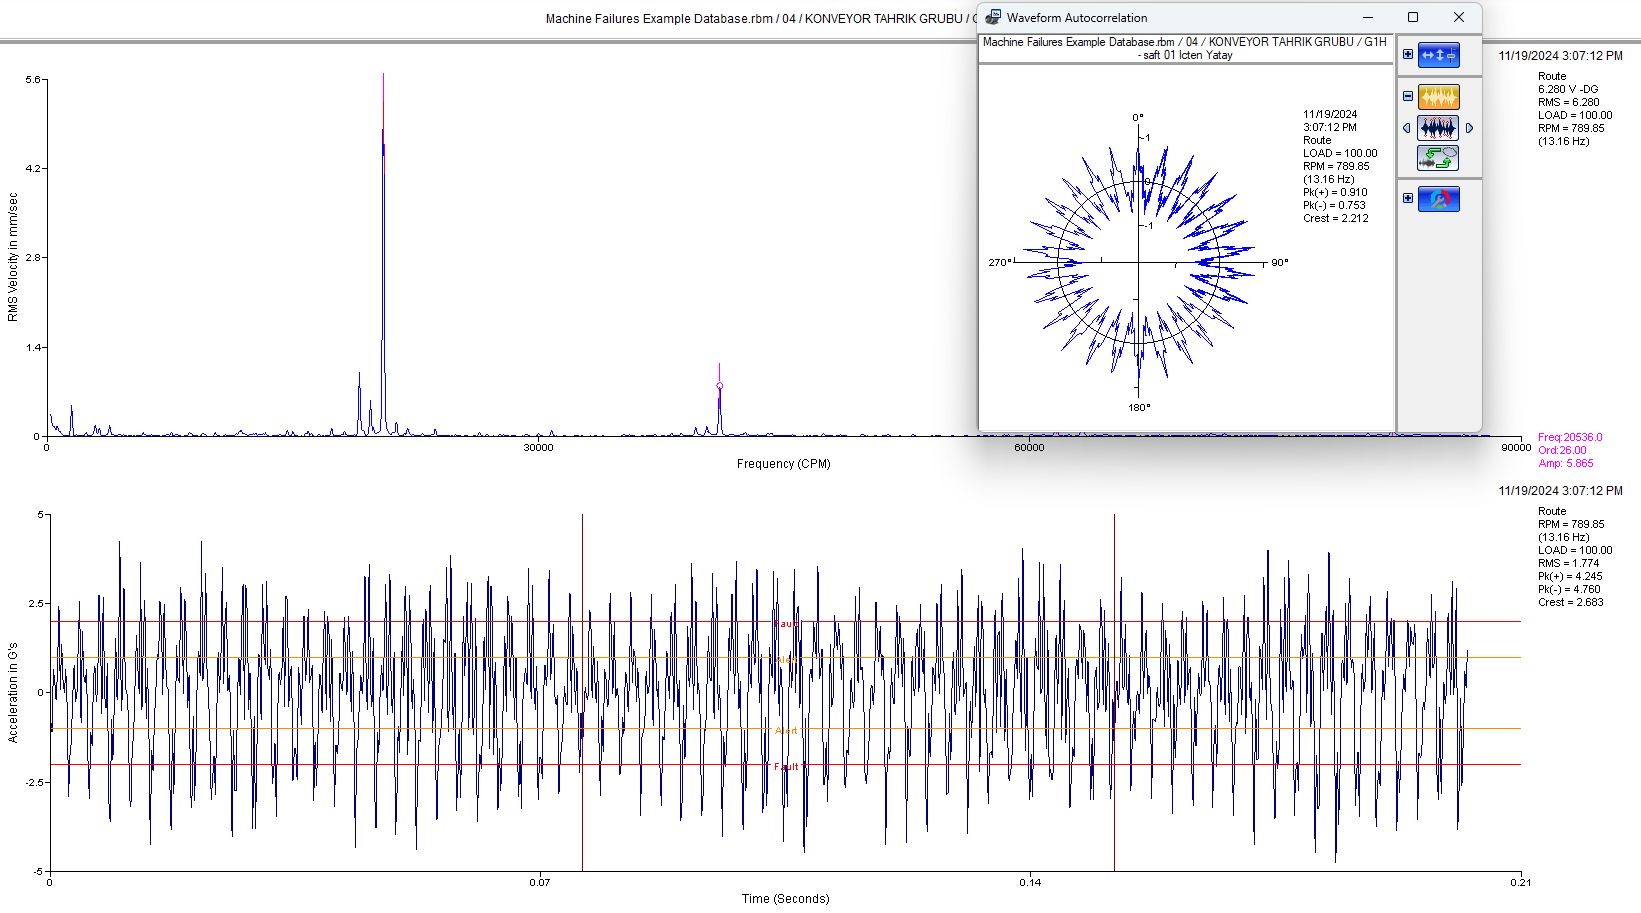Click the Waveform Autocorrelation window app icon
Viewport: 1641px width, 913px height.
(x=993, y=17)
